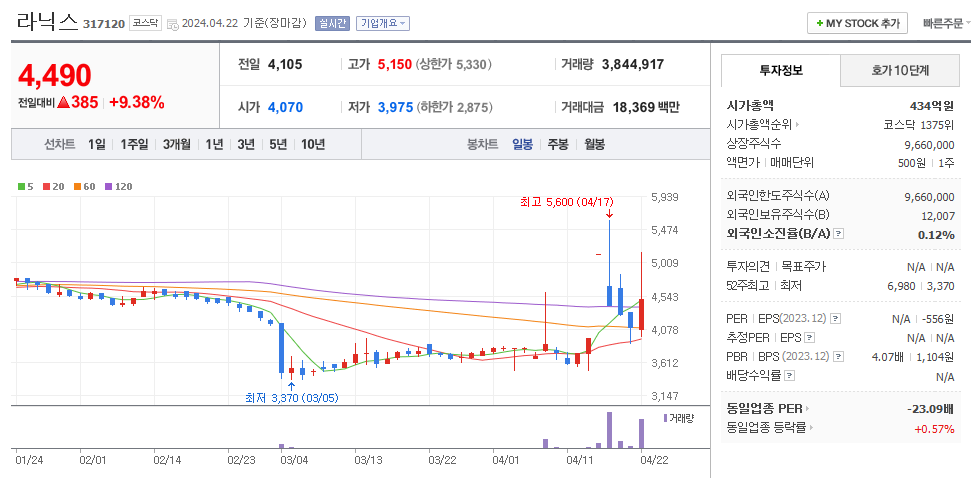Click the 최저 3,370 (03/05) chart marker
The width and height of the screenshot is (977, 478).
pyautogui.click(x=292, y=398)
